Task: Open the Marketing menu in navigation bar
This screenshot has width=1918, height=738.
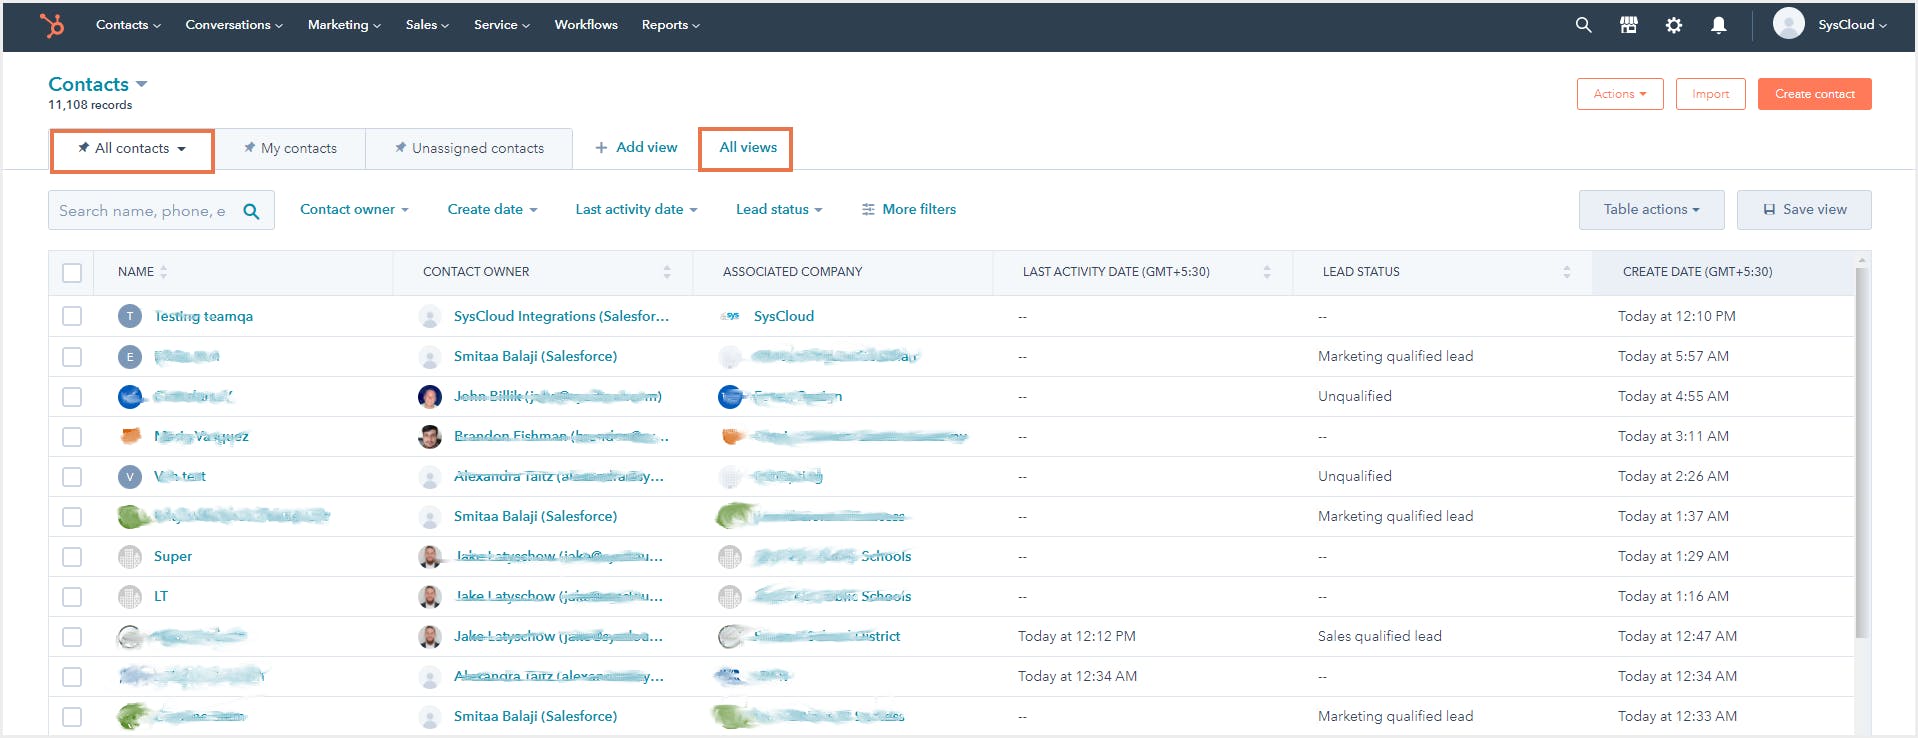Action: click(x=343, y=25)
